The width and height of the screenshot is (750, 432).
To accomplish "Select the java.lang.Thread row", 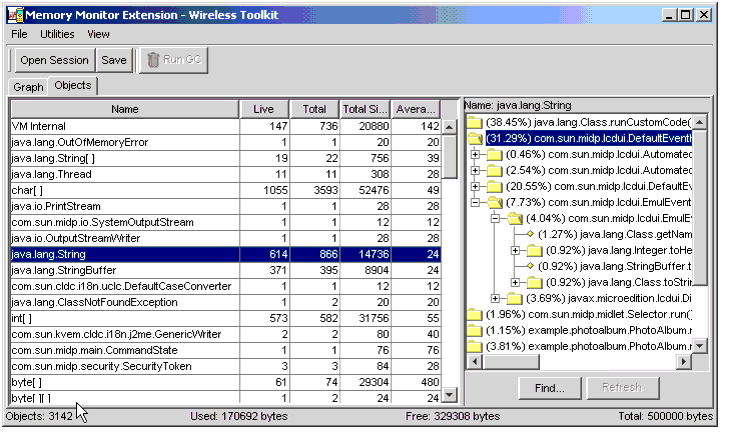I will (x=225, y=175).
